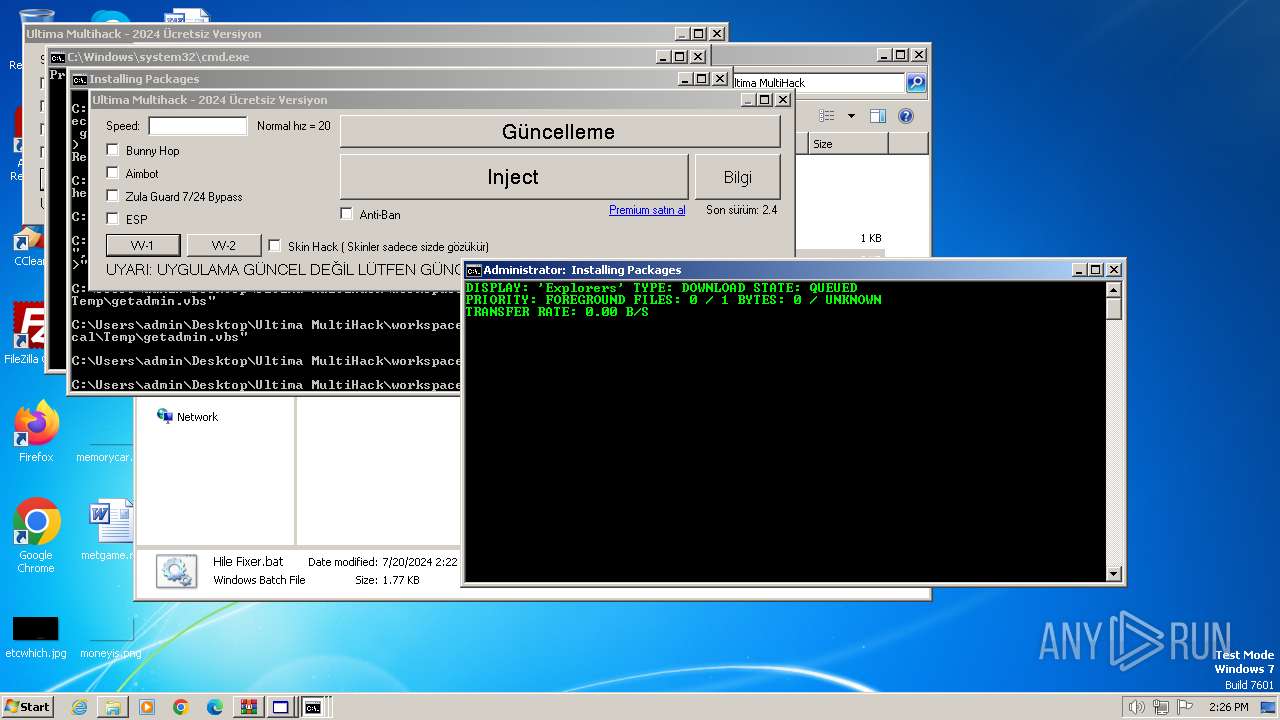1280x720 pixels.
Task: Open the Firefox desktop shortcut
Action: click(x=36, y=432)
